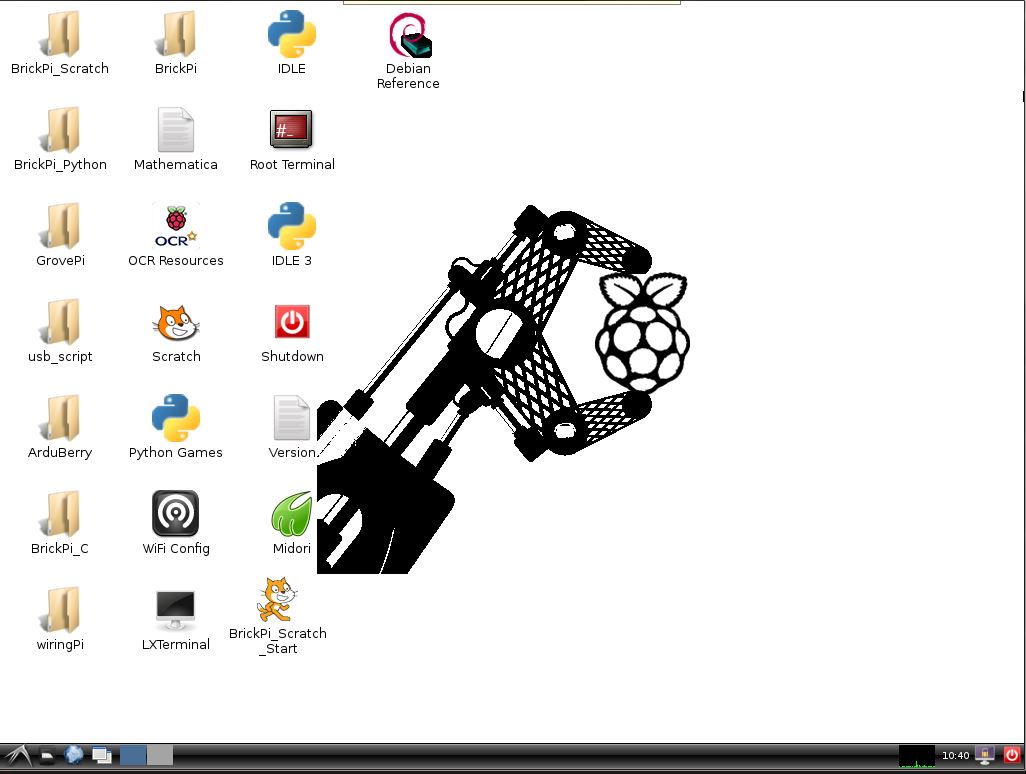Click the screen lock tray icon
Image resolution: width=1026 pixels, height=774 pixels.
coord(985,756)
